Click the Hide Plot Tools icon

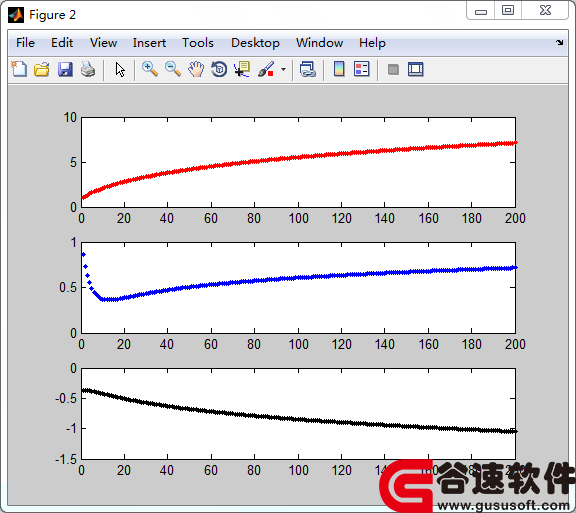click(393, 69)
